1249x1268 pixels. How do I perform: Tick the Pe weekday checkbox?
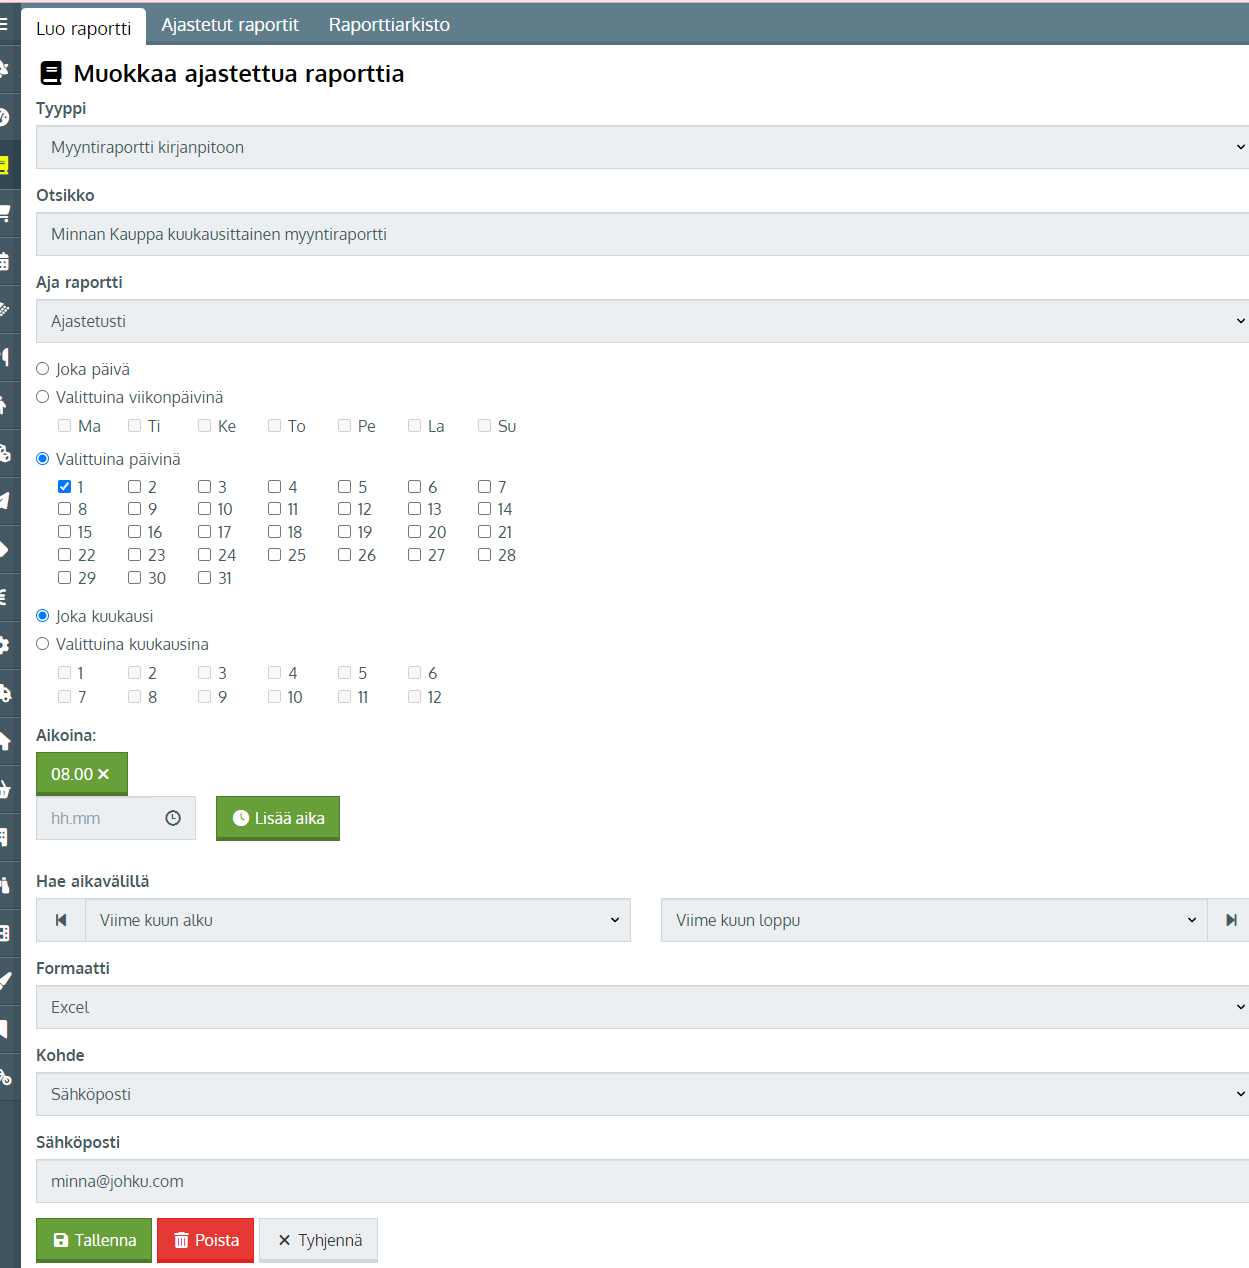pos(345,426)
